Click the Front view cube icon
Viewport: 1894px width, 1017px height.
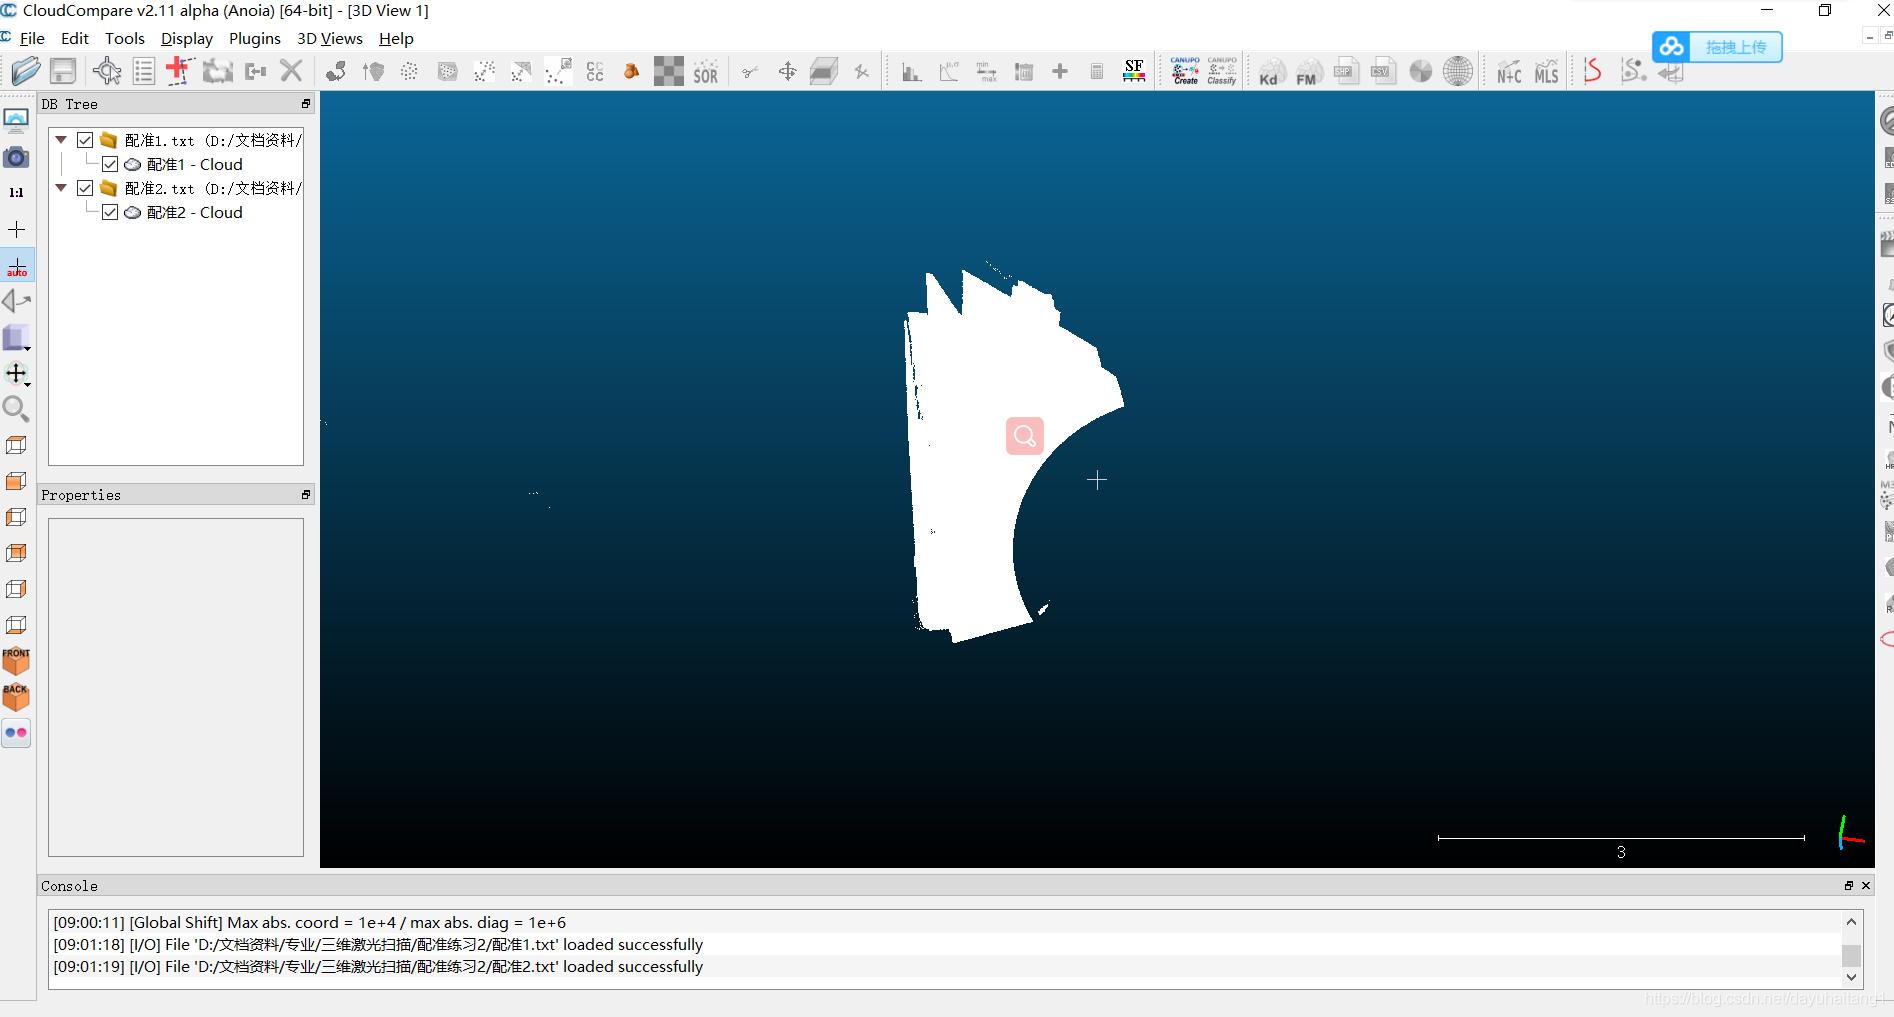point(16,660)
